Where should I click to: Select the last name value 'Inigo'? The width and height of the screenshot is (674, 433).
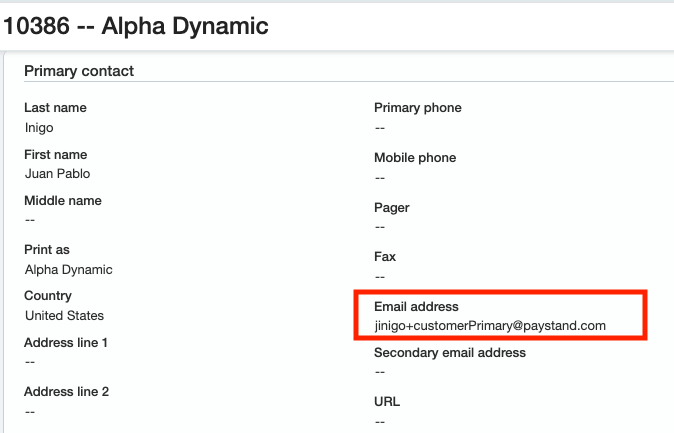coord(39,128)
